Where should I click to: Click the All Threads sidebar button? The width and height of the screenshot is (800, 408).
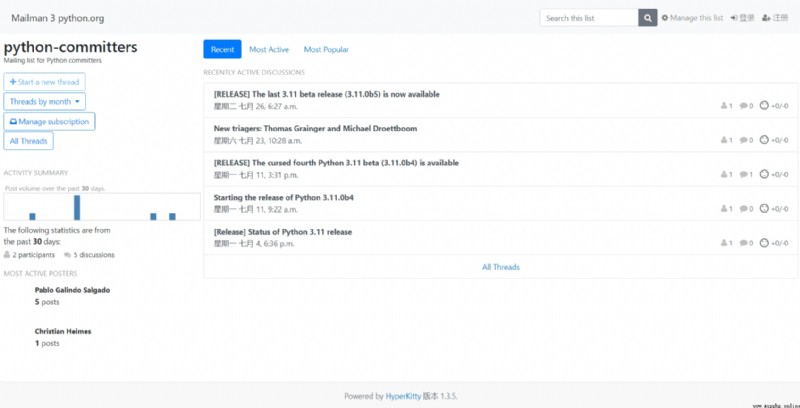point(28,141)
